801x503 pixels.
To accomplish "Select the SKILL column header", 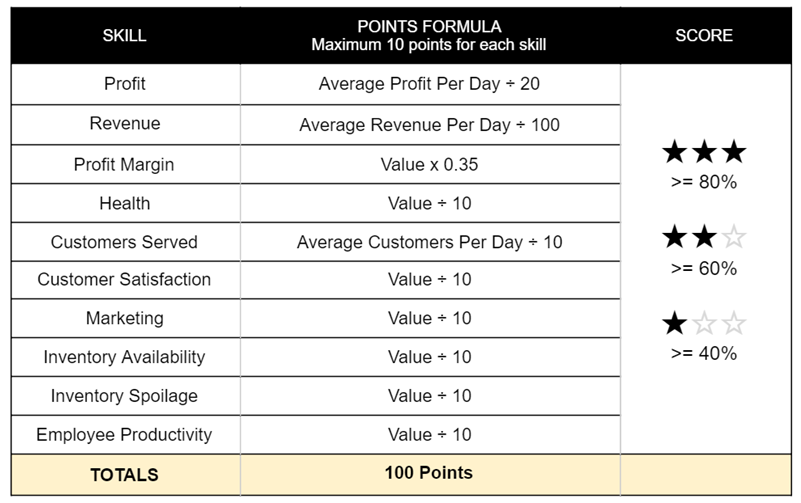I will [125, 36].
